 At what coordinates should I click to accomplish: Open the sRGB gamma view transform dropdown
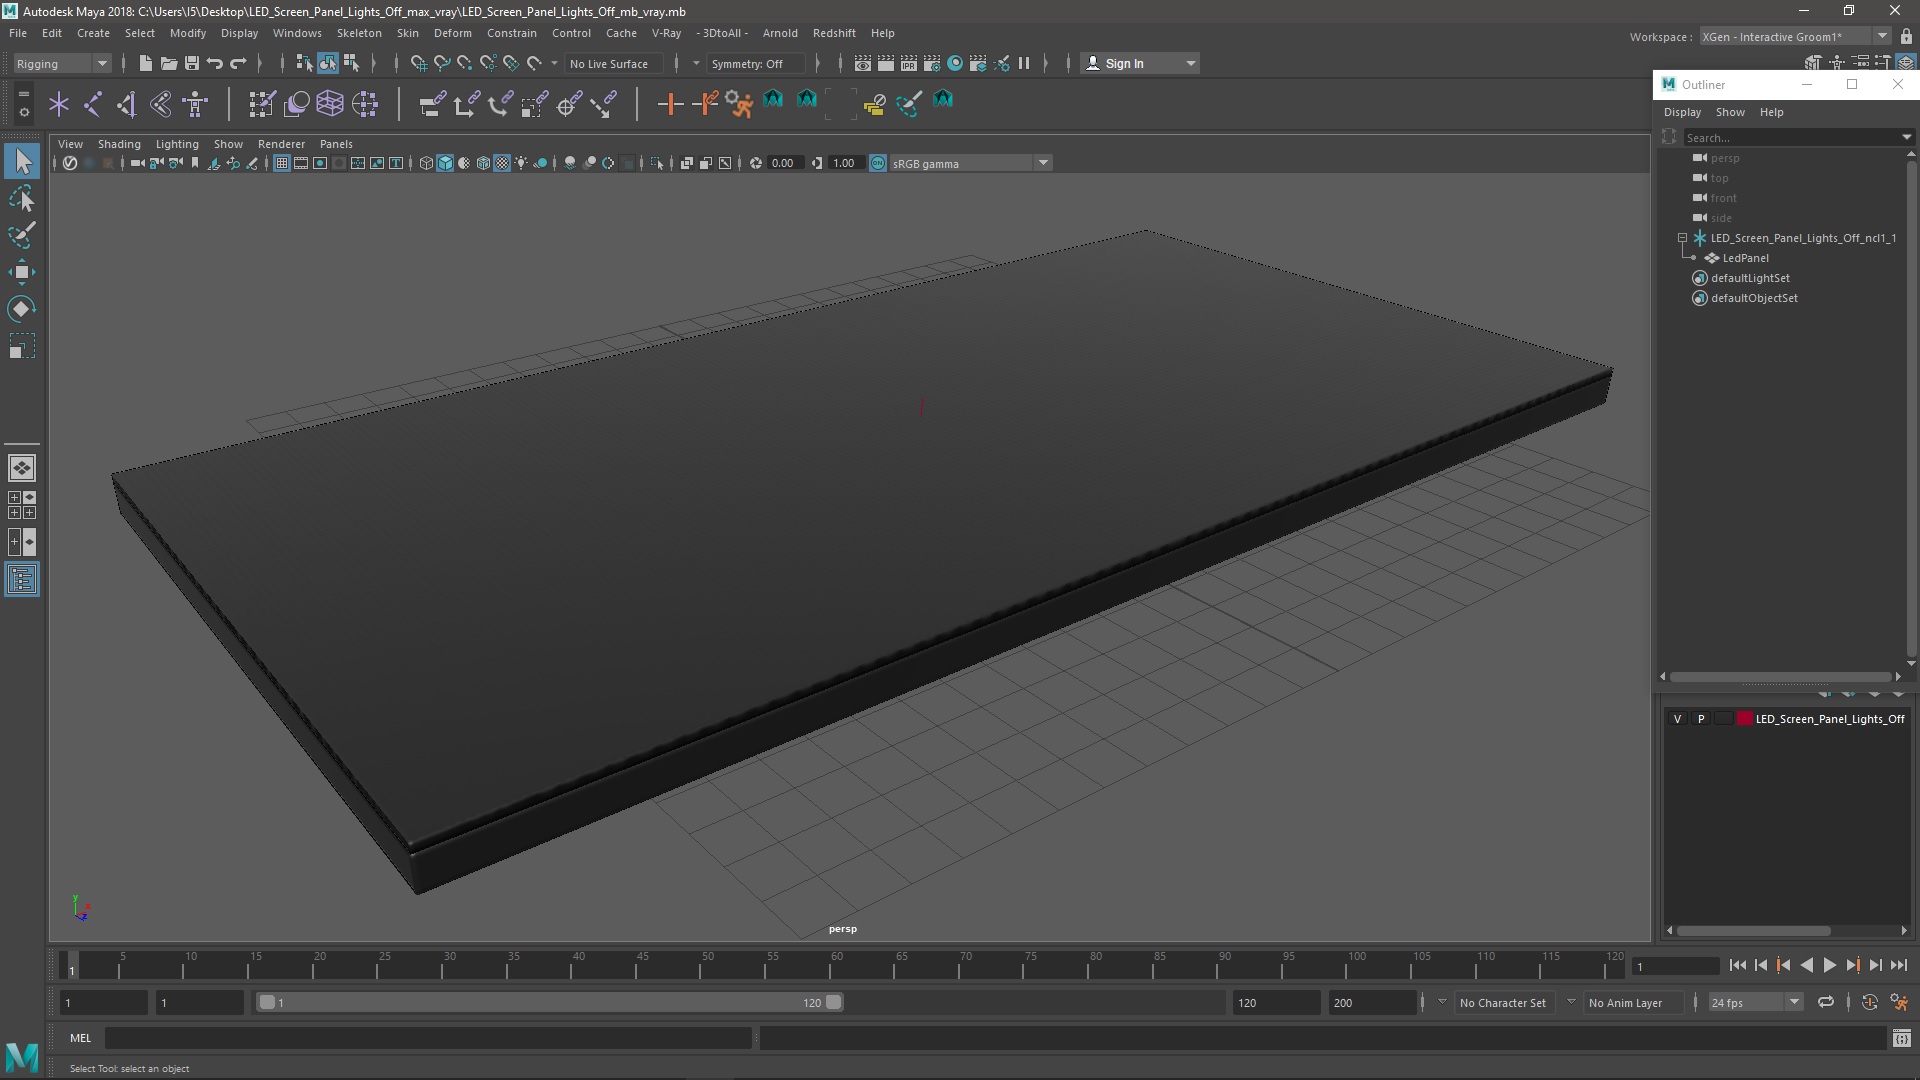point(969,163)
